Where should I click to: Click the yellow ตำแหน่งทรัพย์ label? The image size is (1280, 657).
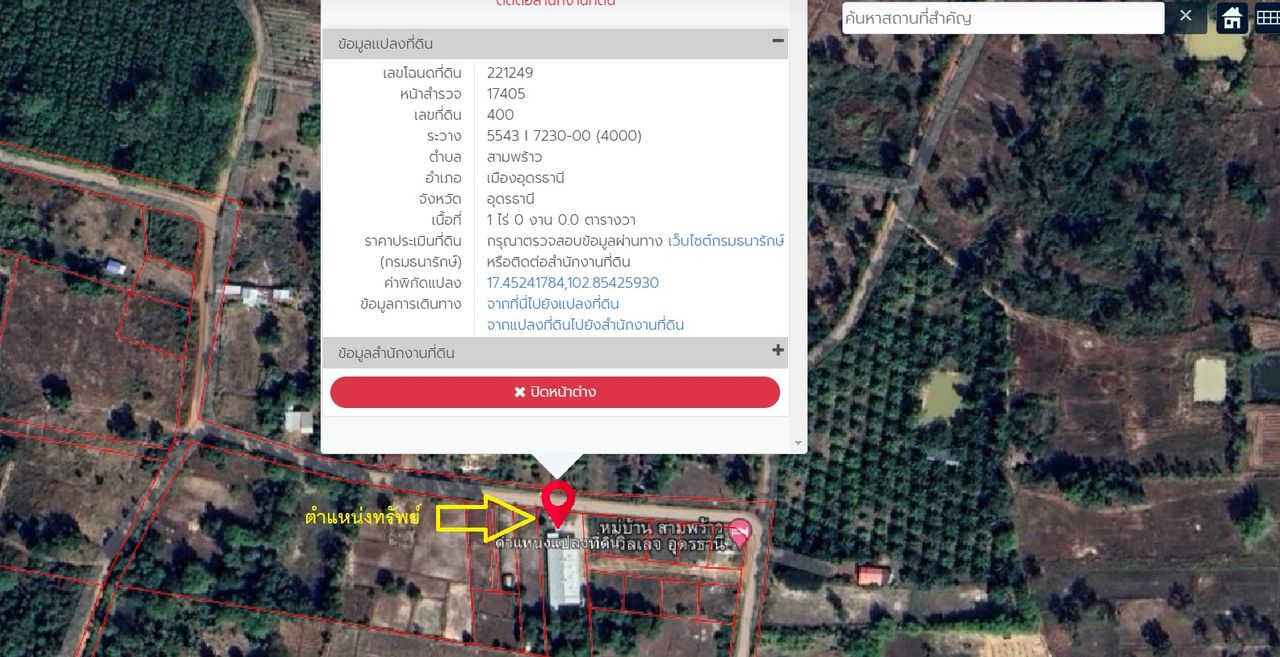363,518
